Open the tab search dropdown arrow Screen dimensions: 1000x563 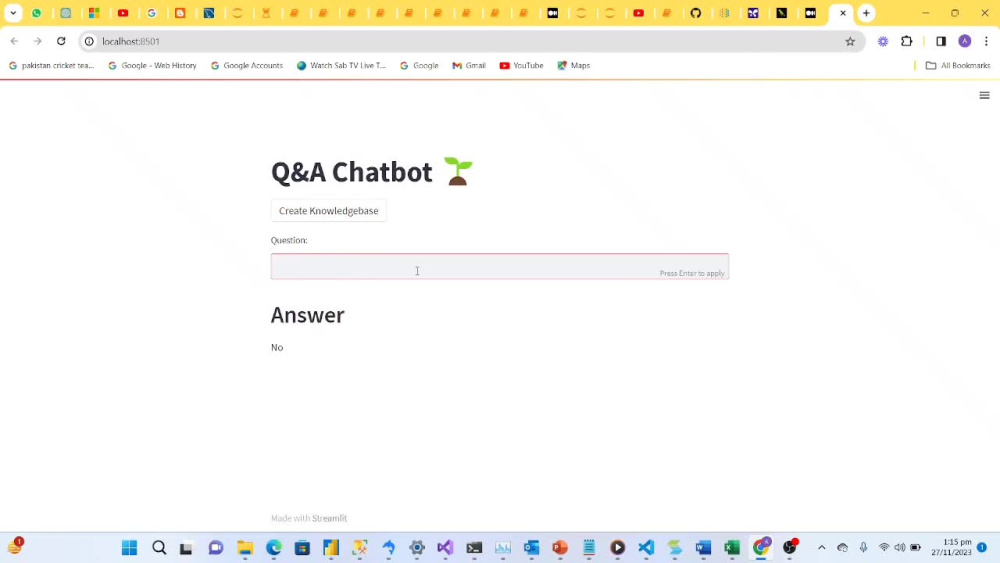tap(13, 13)
